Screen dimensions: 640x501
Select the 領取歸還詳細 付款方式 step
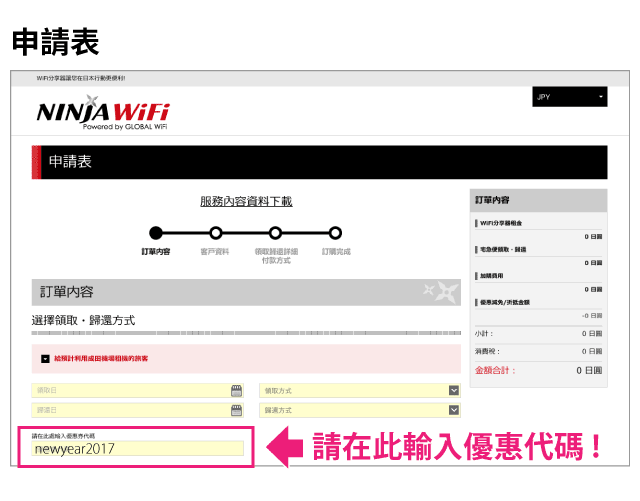pos(276,245)
